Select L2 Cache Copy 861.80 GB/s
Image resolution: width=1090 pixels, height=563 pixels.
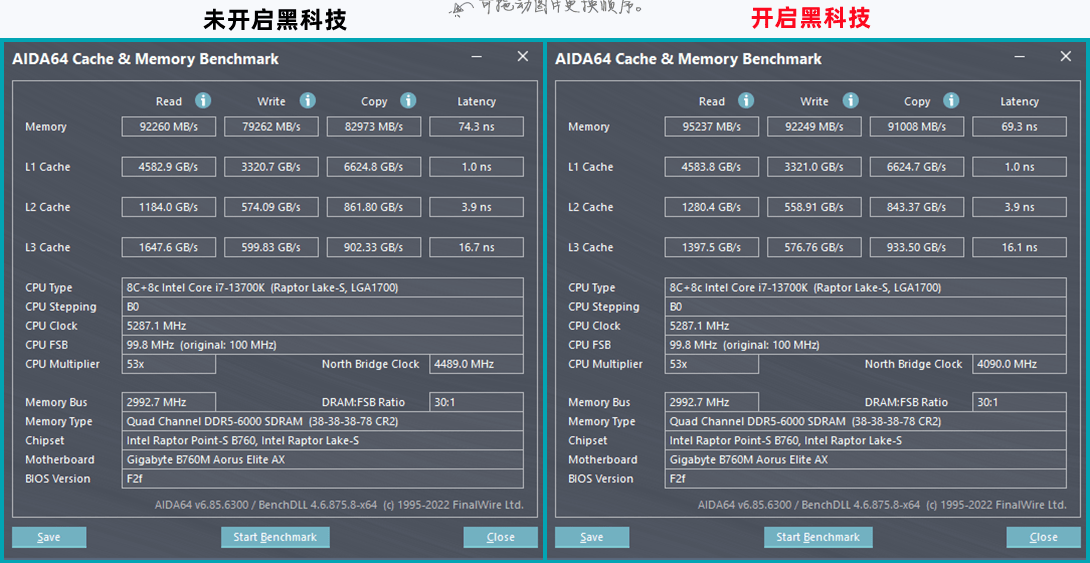coord(374,207)
